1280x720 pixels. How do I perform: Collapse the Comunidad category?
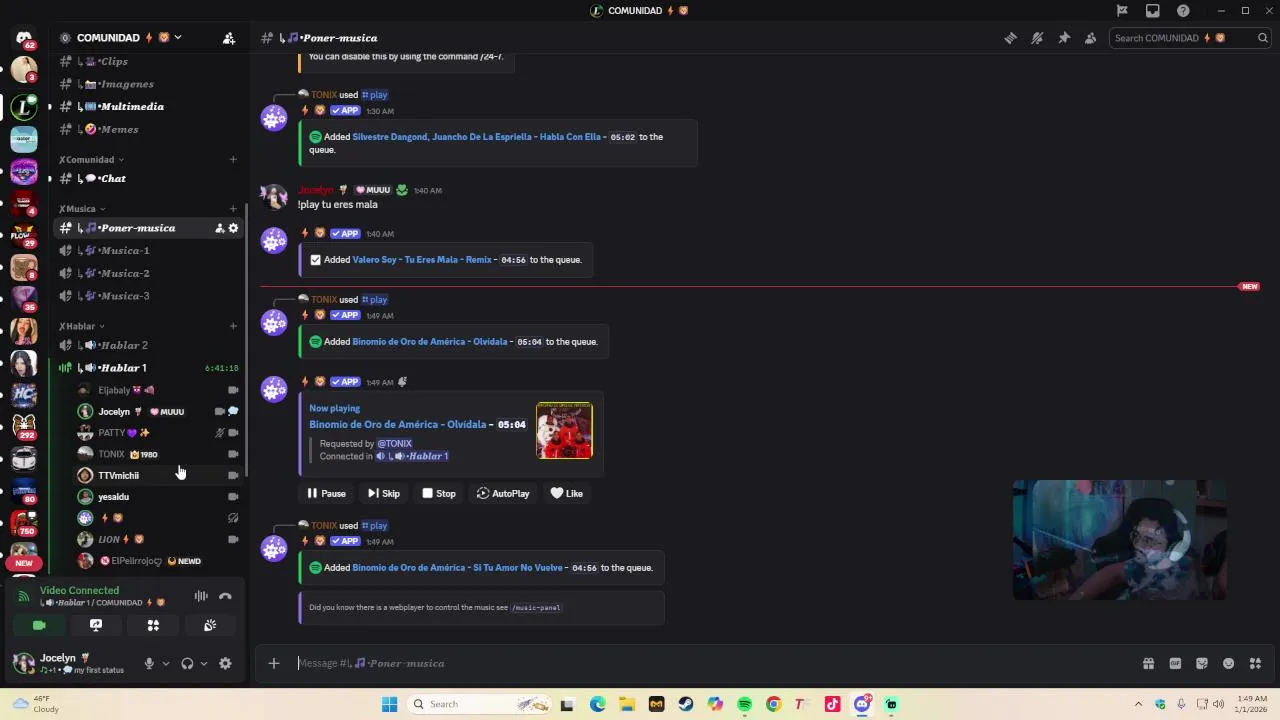(x=91, y=159)
